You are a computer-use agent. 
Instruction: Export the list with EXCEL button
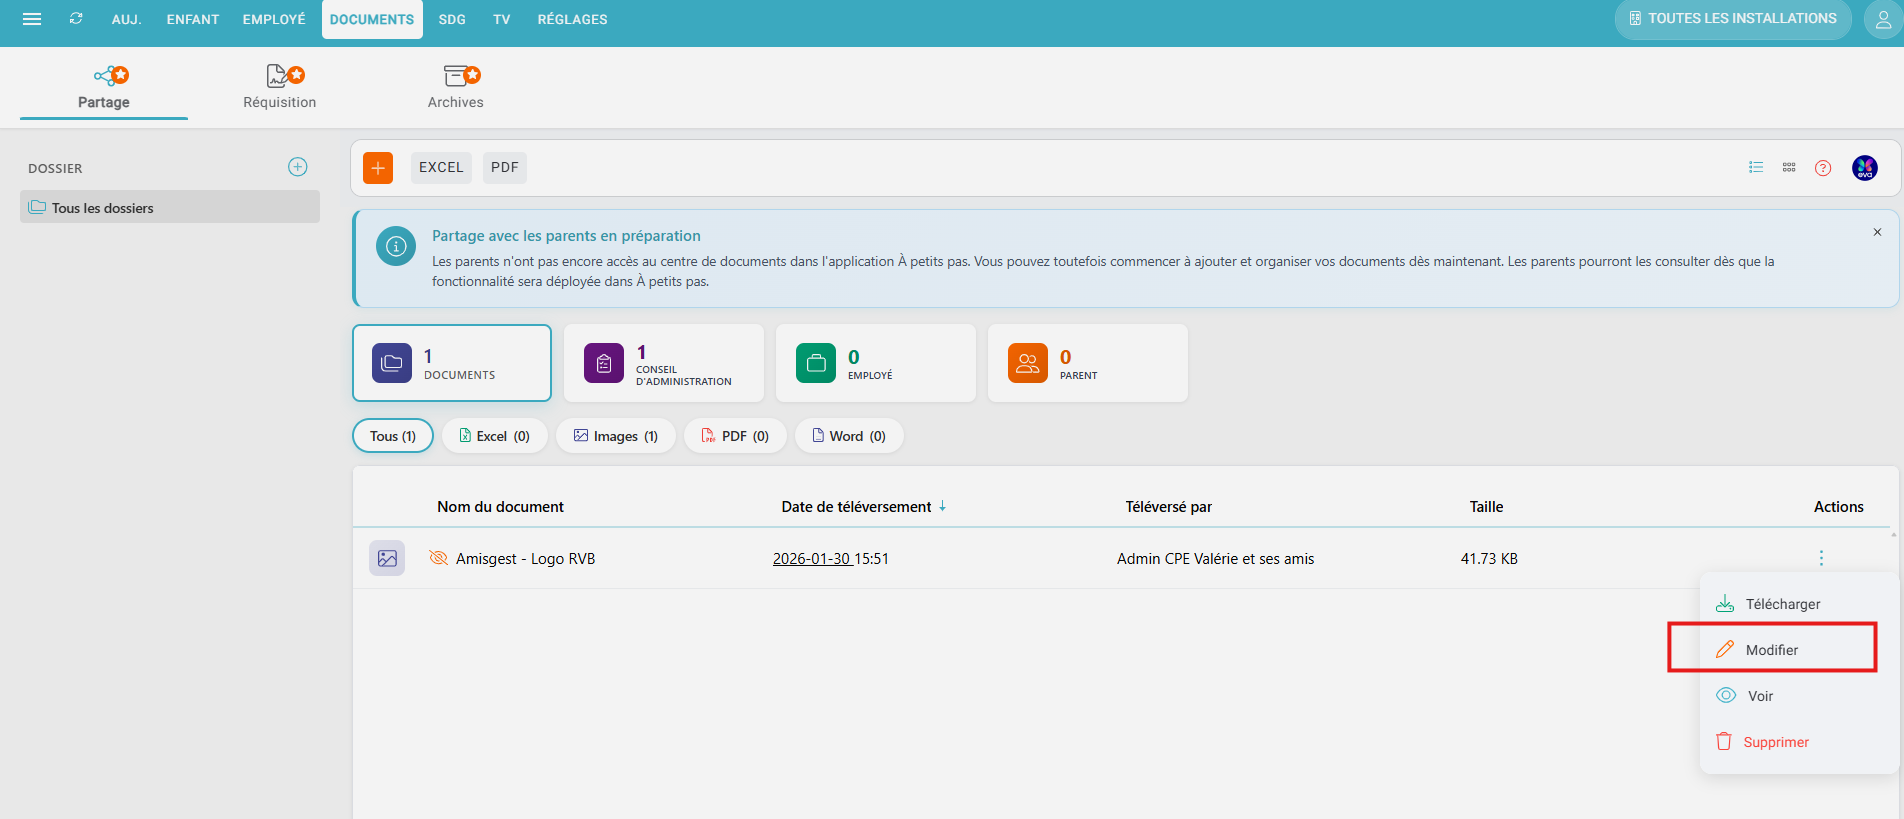[x=441, y=168]
